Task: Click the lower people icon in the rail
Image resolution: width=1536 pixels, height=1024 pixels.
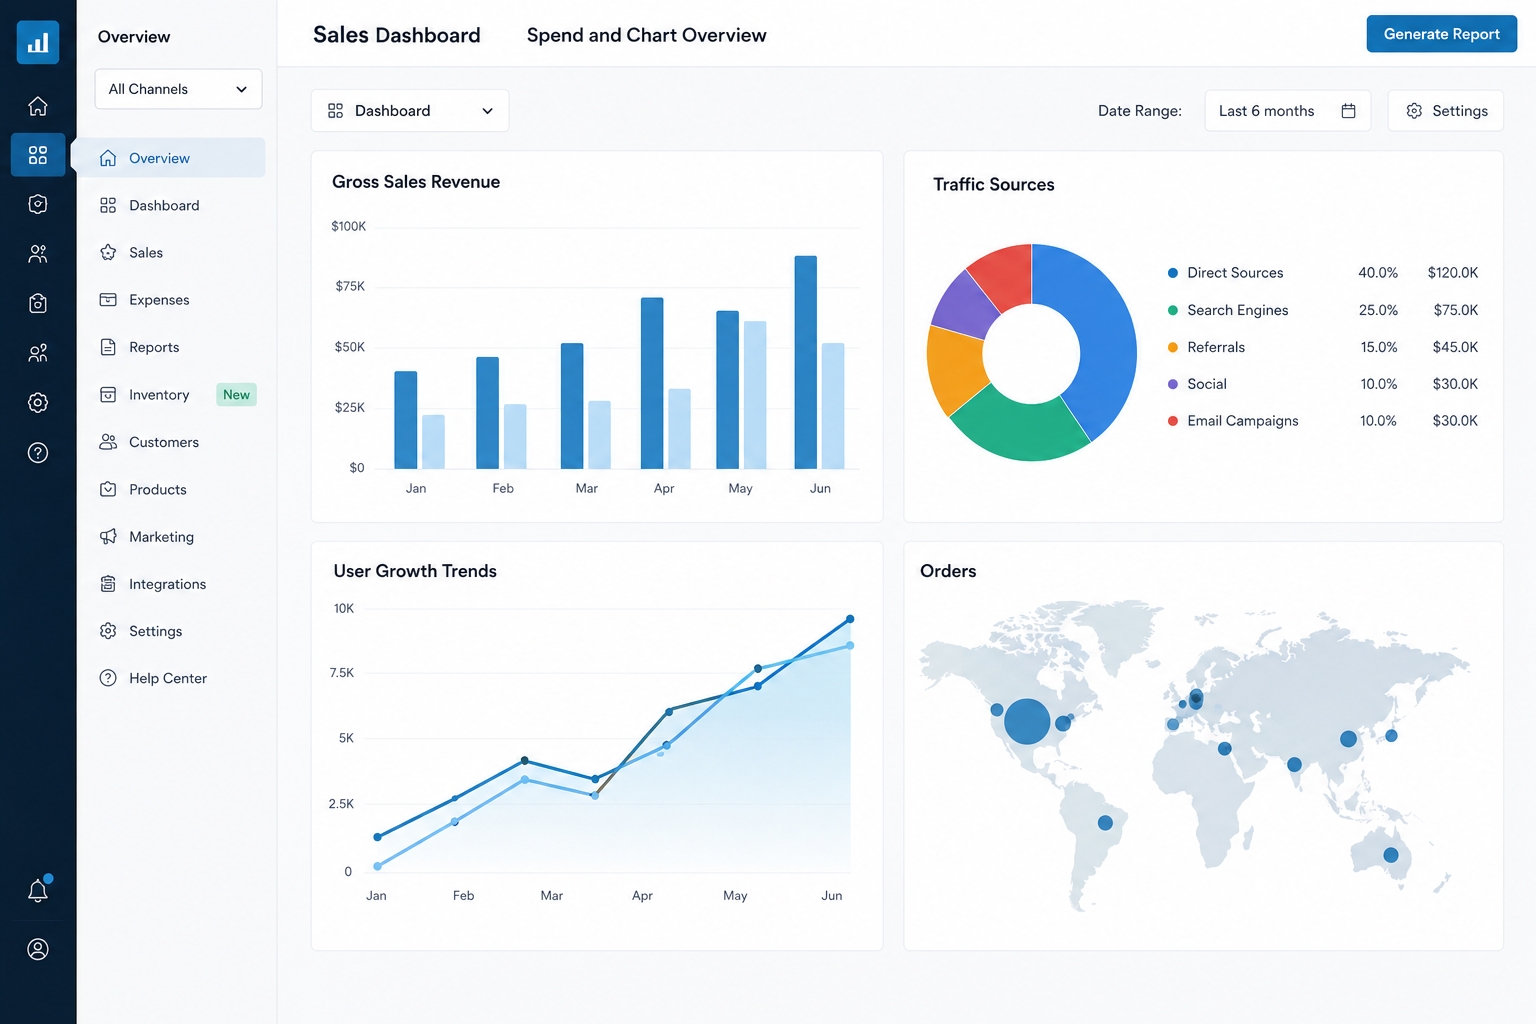Action: 38,353
